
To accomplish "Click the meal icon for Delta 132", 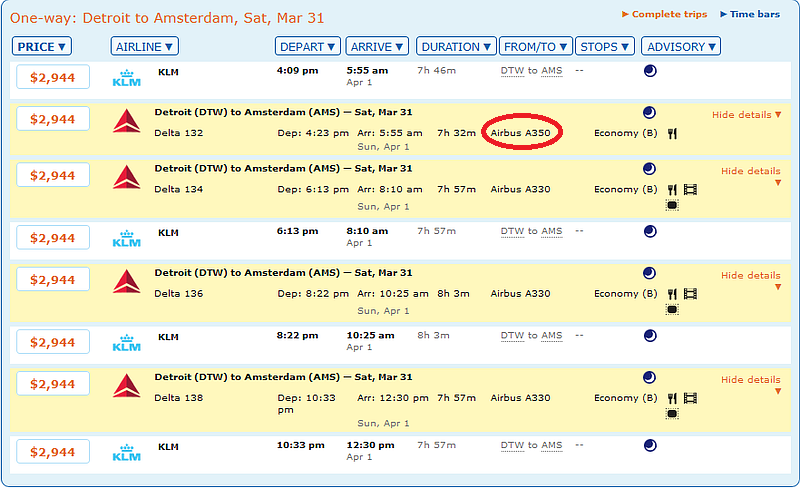I will (x=672, y=134).
